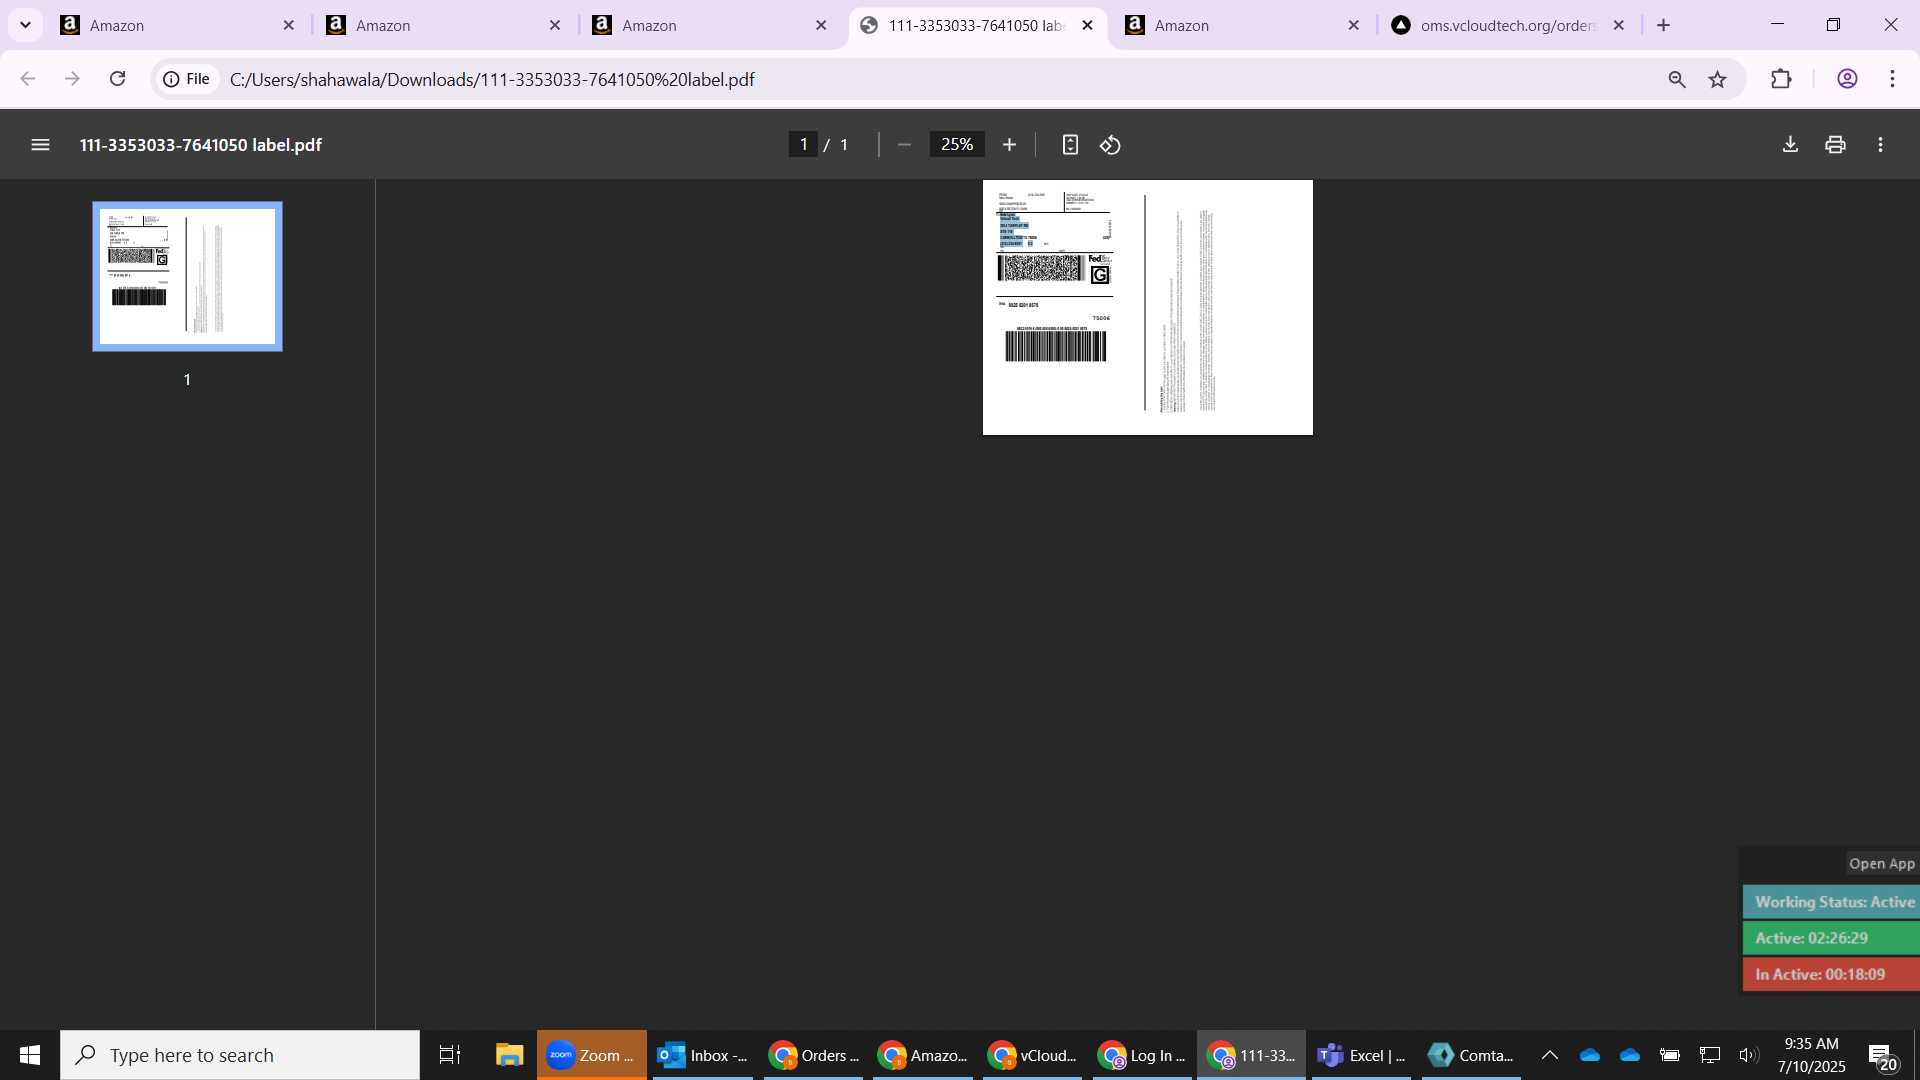This screenshot has width=1920, height=1080.
Task: Click the File info chip in address bar
Action: coord(187,79)
